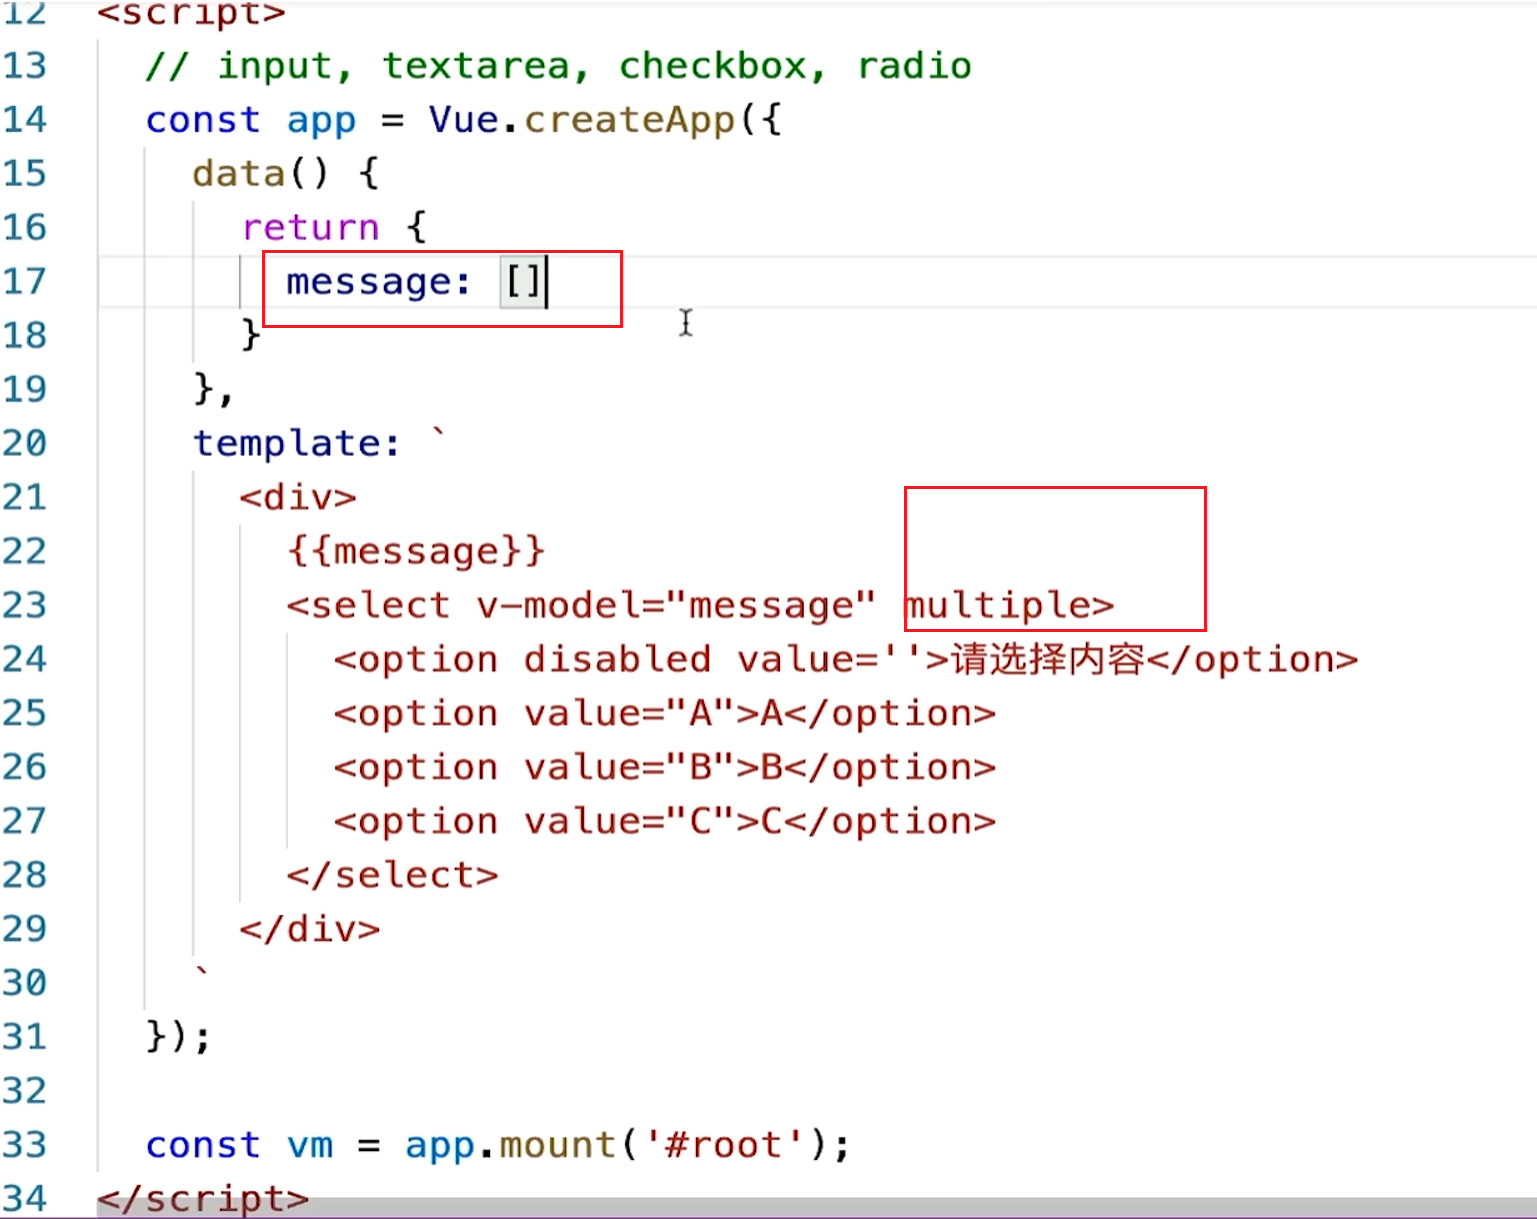Place cursor in the empty array brackets
Viewport: 1537px width, 1219px height.
(524, 282)
